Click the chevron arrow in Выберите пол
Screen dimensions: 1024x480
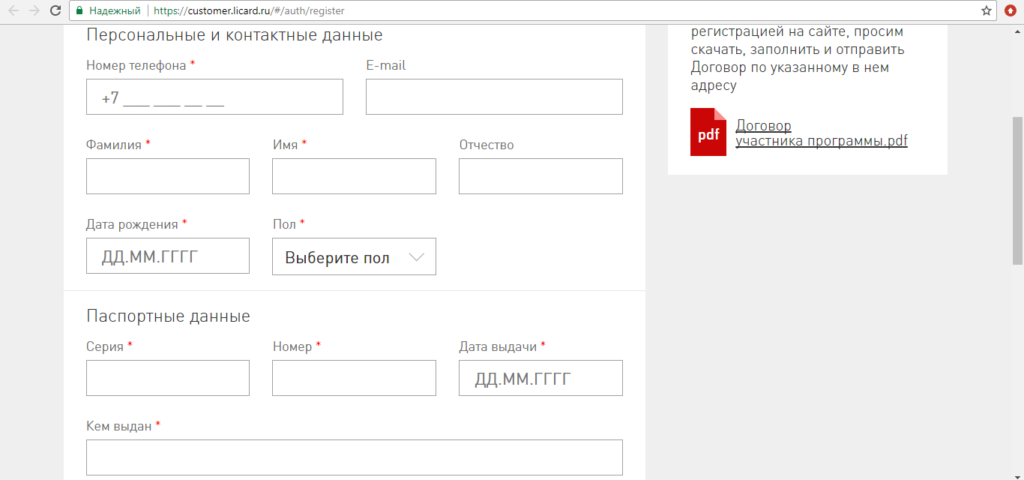(417, 257)
